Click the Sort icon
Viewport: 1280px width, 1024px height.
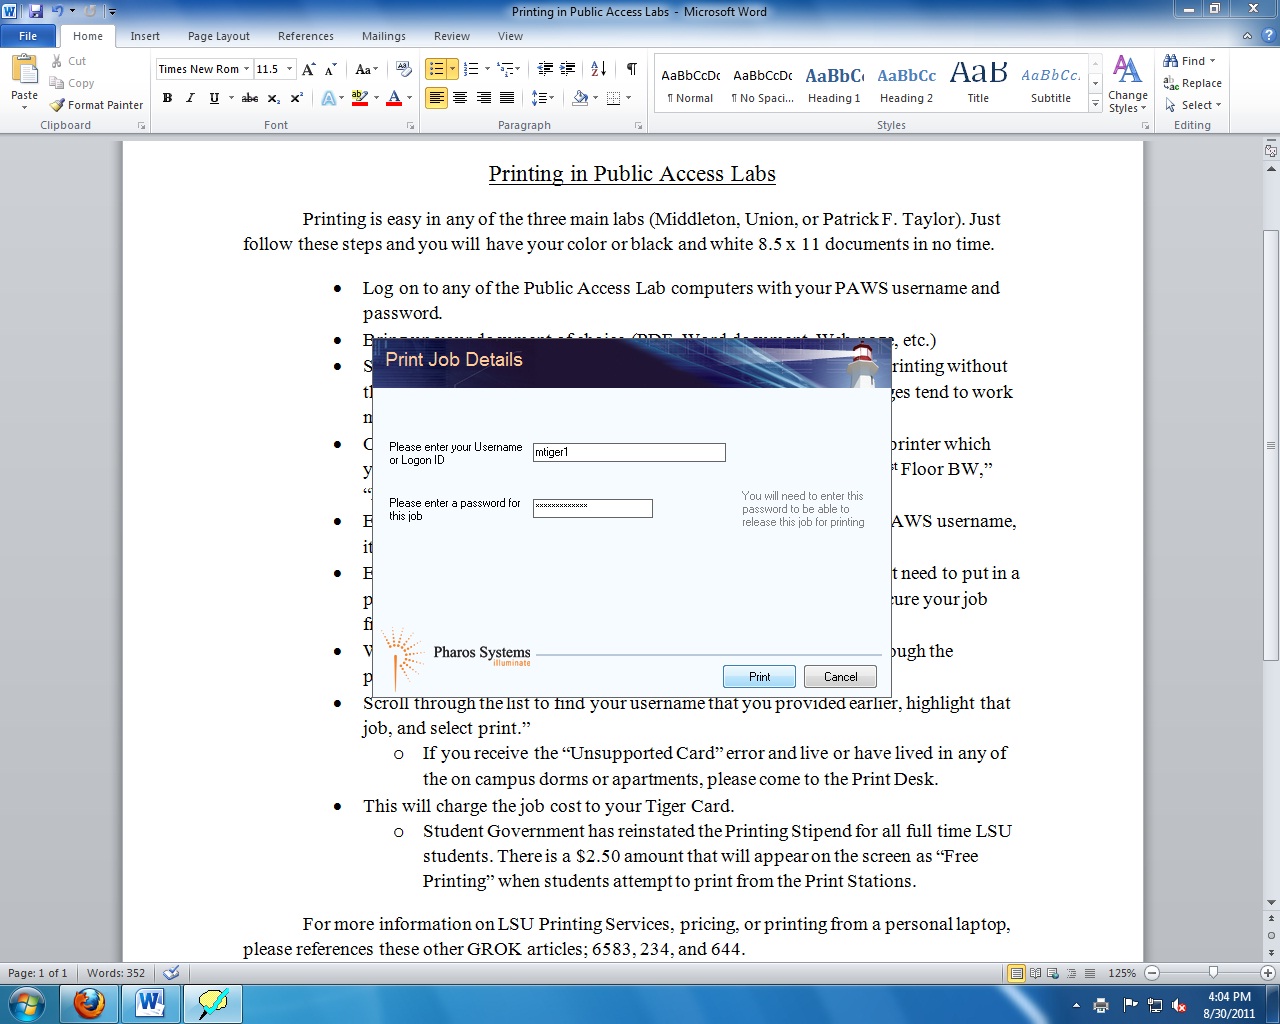(599, 69)
